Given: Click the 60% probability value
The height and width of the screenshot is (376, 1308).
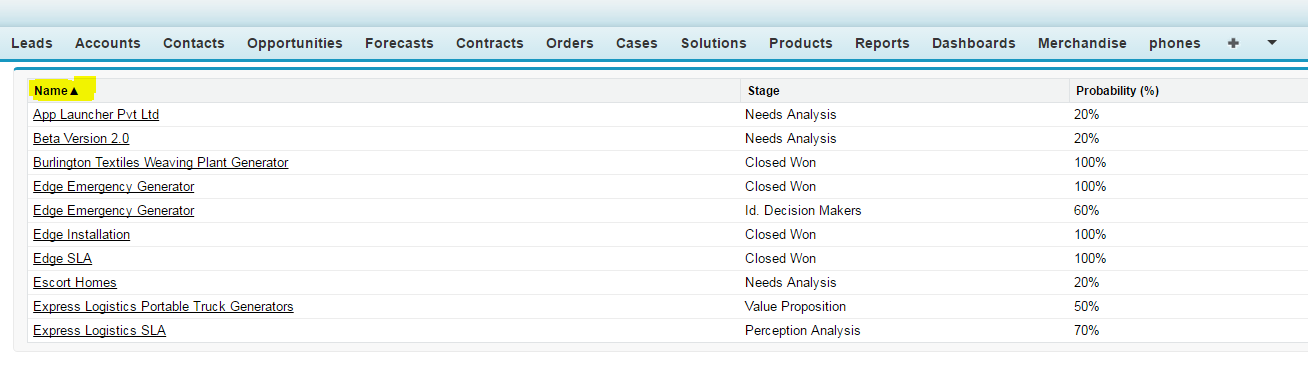Looking at the screenshot, I should pos(1087,211).
